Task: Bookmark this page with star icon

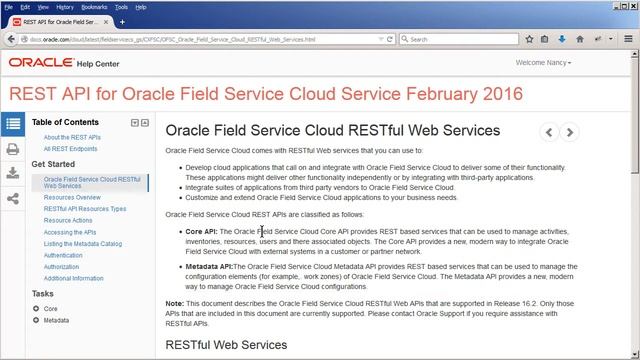Action: click(529, 39)
